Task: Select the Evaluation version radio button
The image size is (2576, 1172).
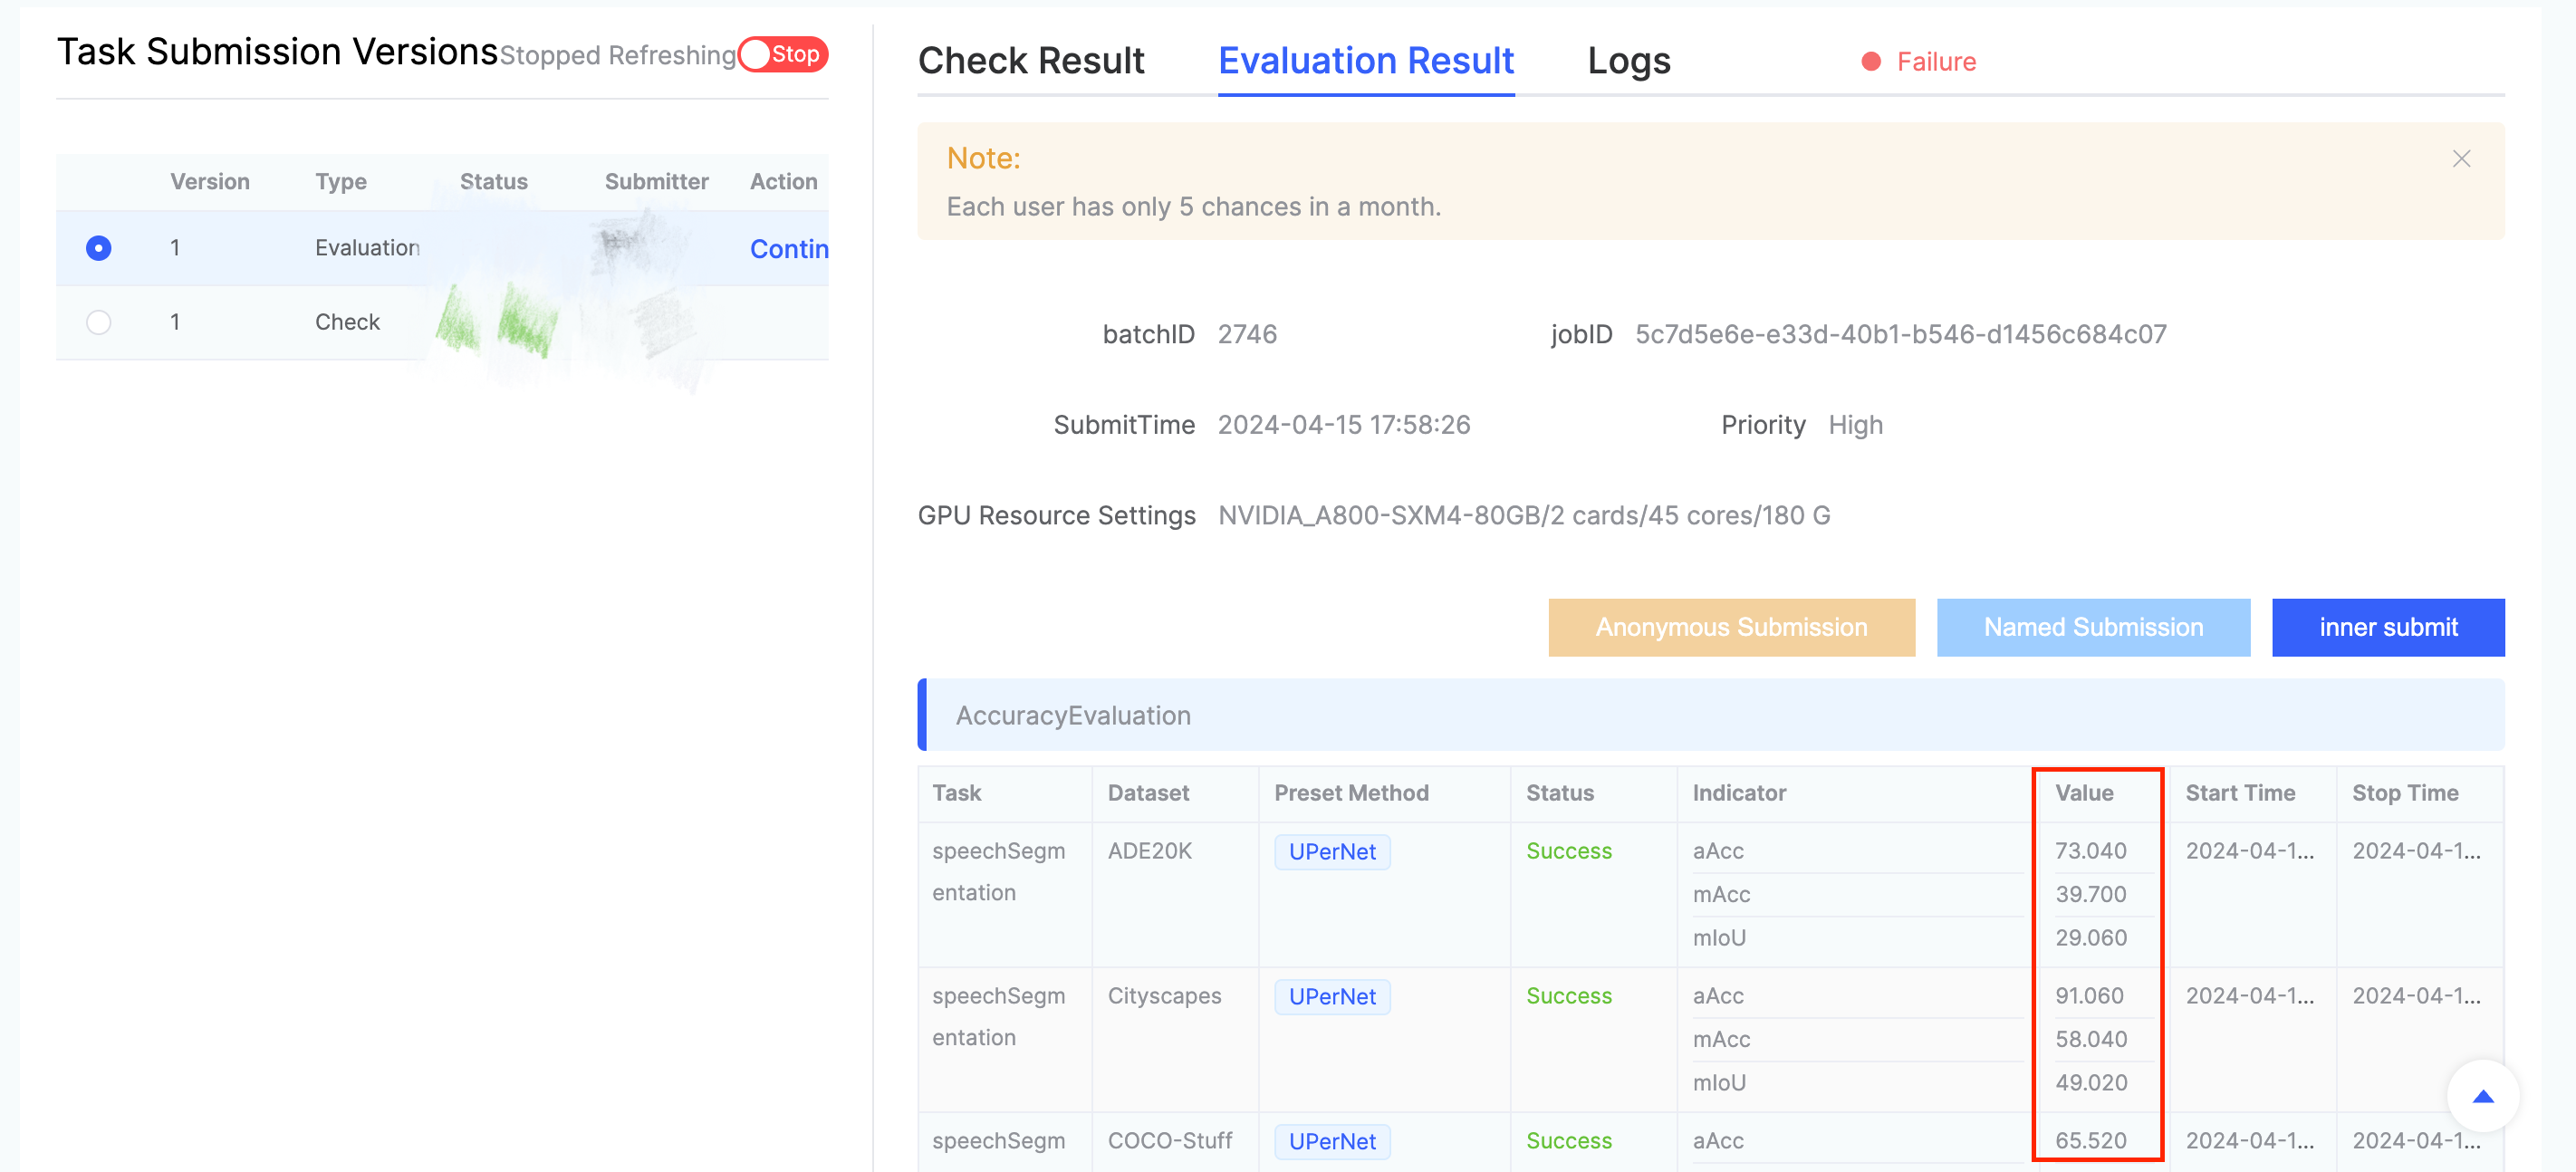Action: (x=98, y=248)
